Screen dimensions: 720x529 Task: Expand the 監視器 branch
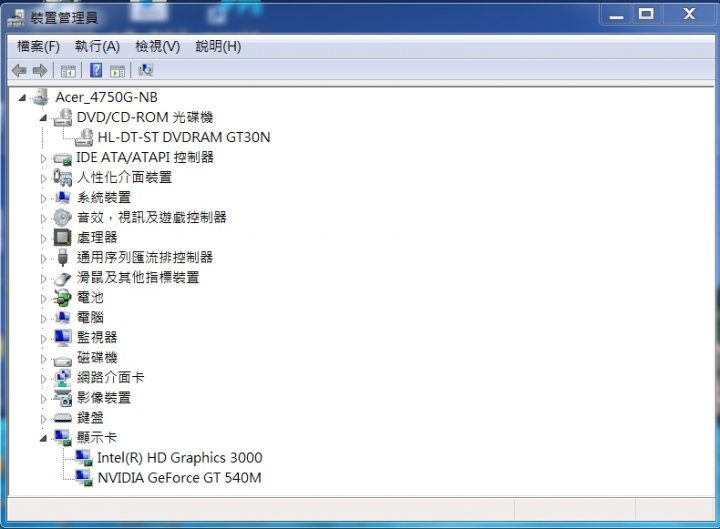pos(44,339)
